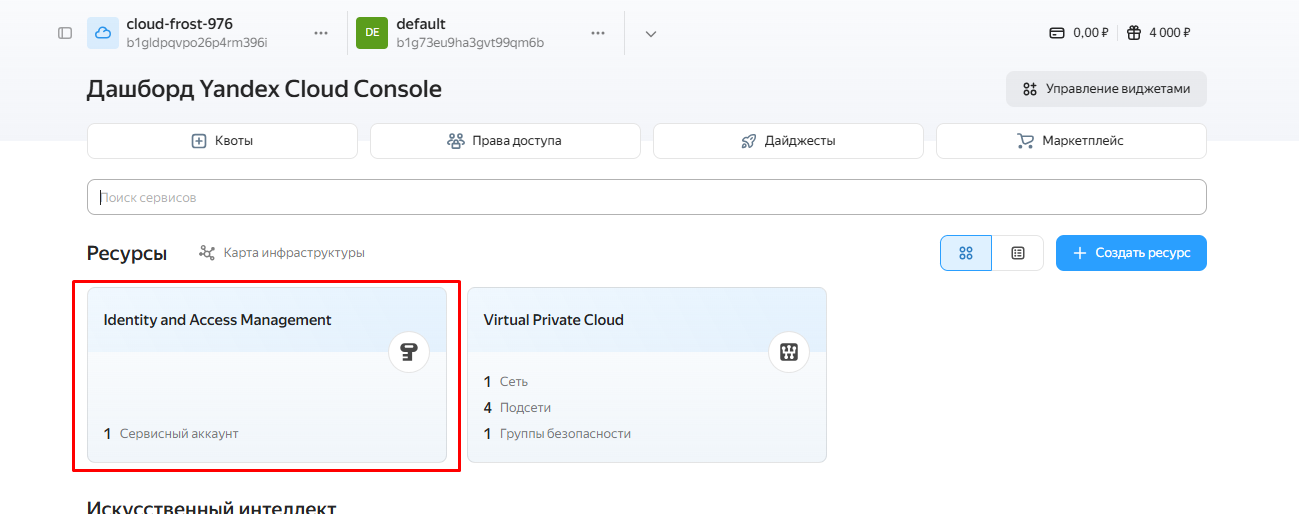Viewport: 1299px width, 514px height.
Task: Expand the chevron next to default folder
Action: [651, 34]
